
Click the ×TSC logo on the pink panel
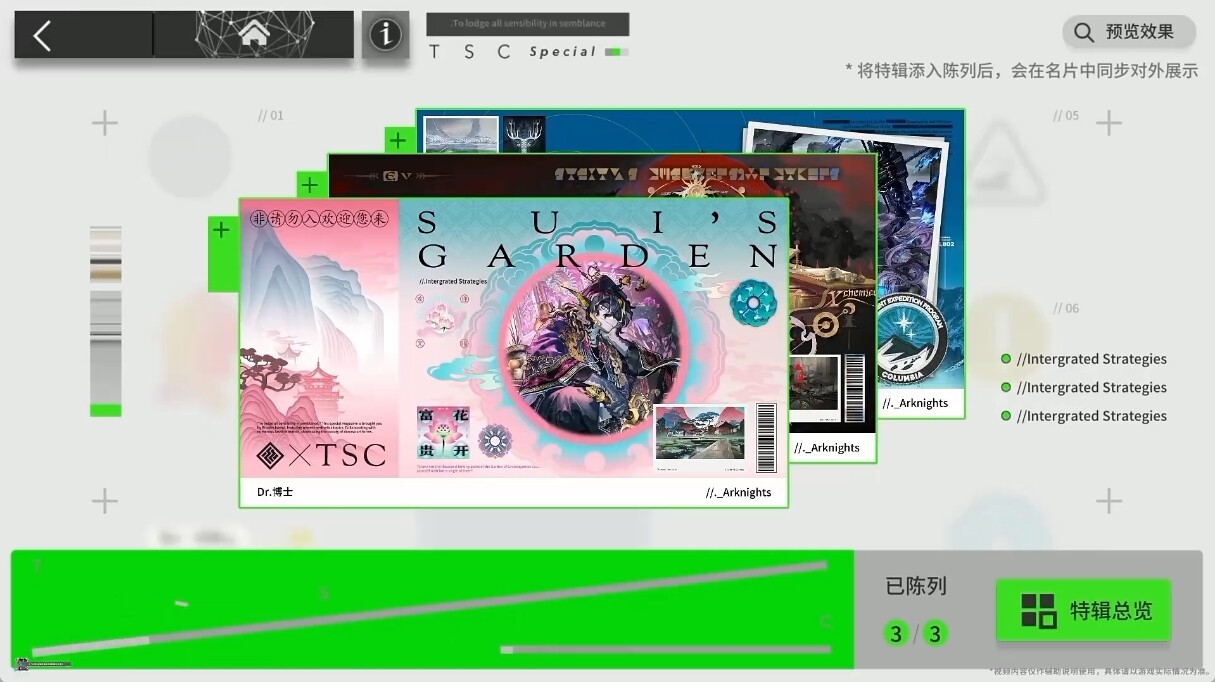(321, 455)
